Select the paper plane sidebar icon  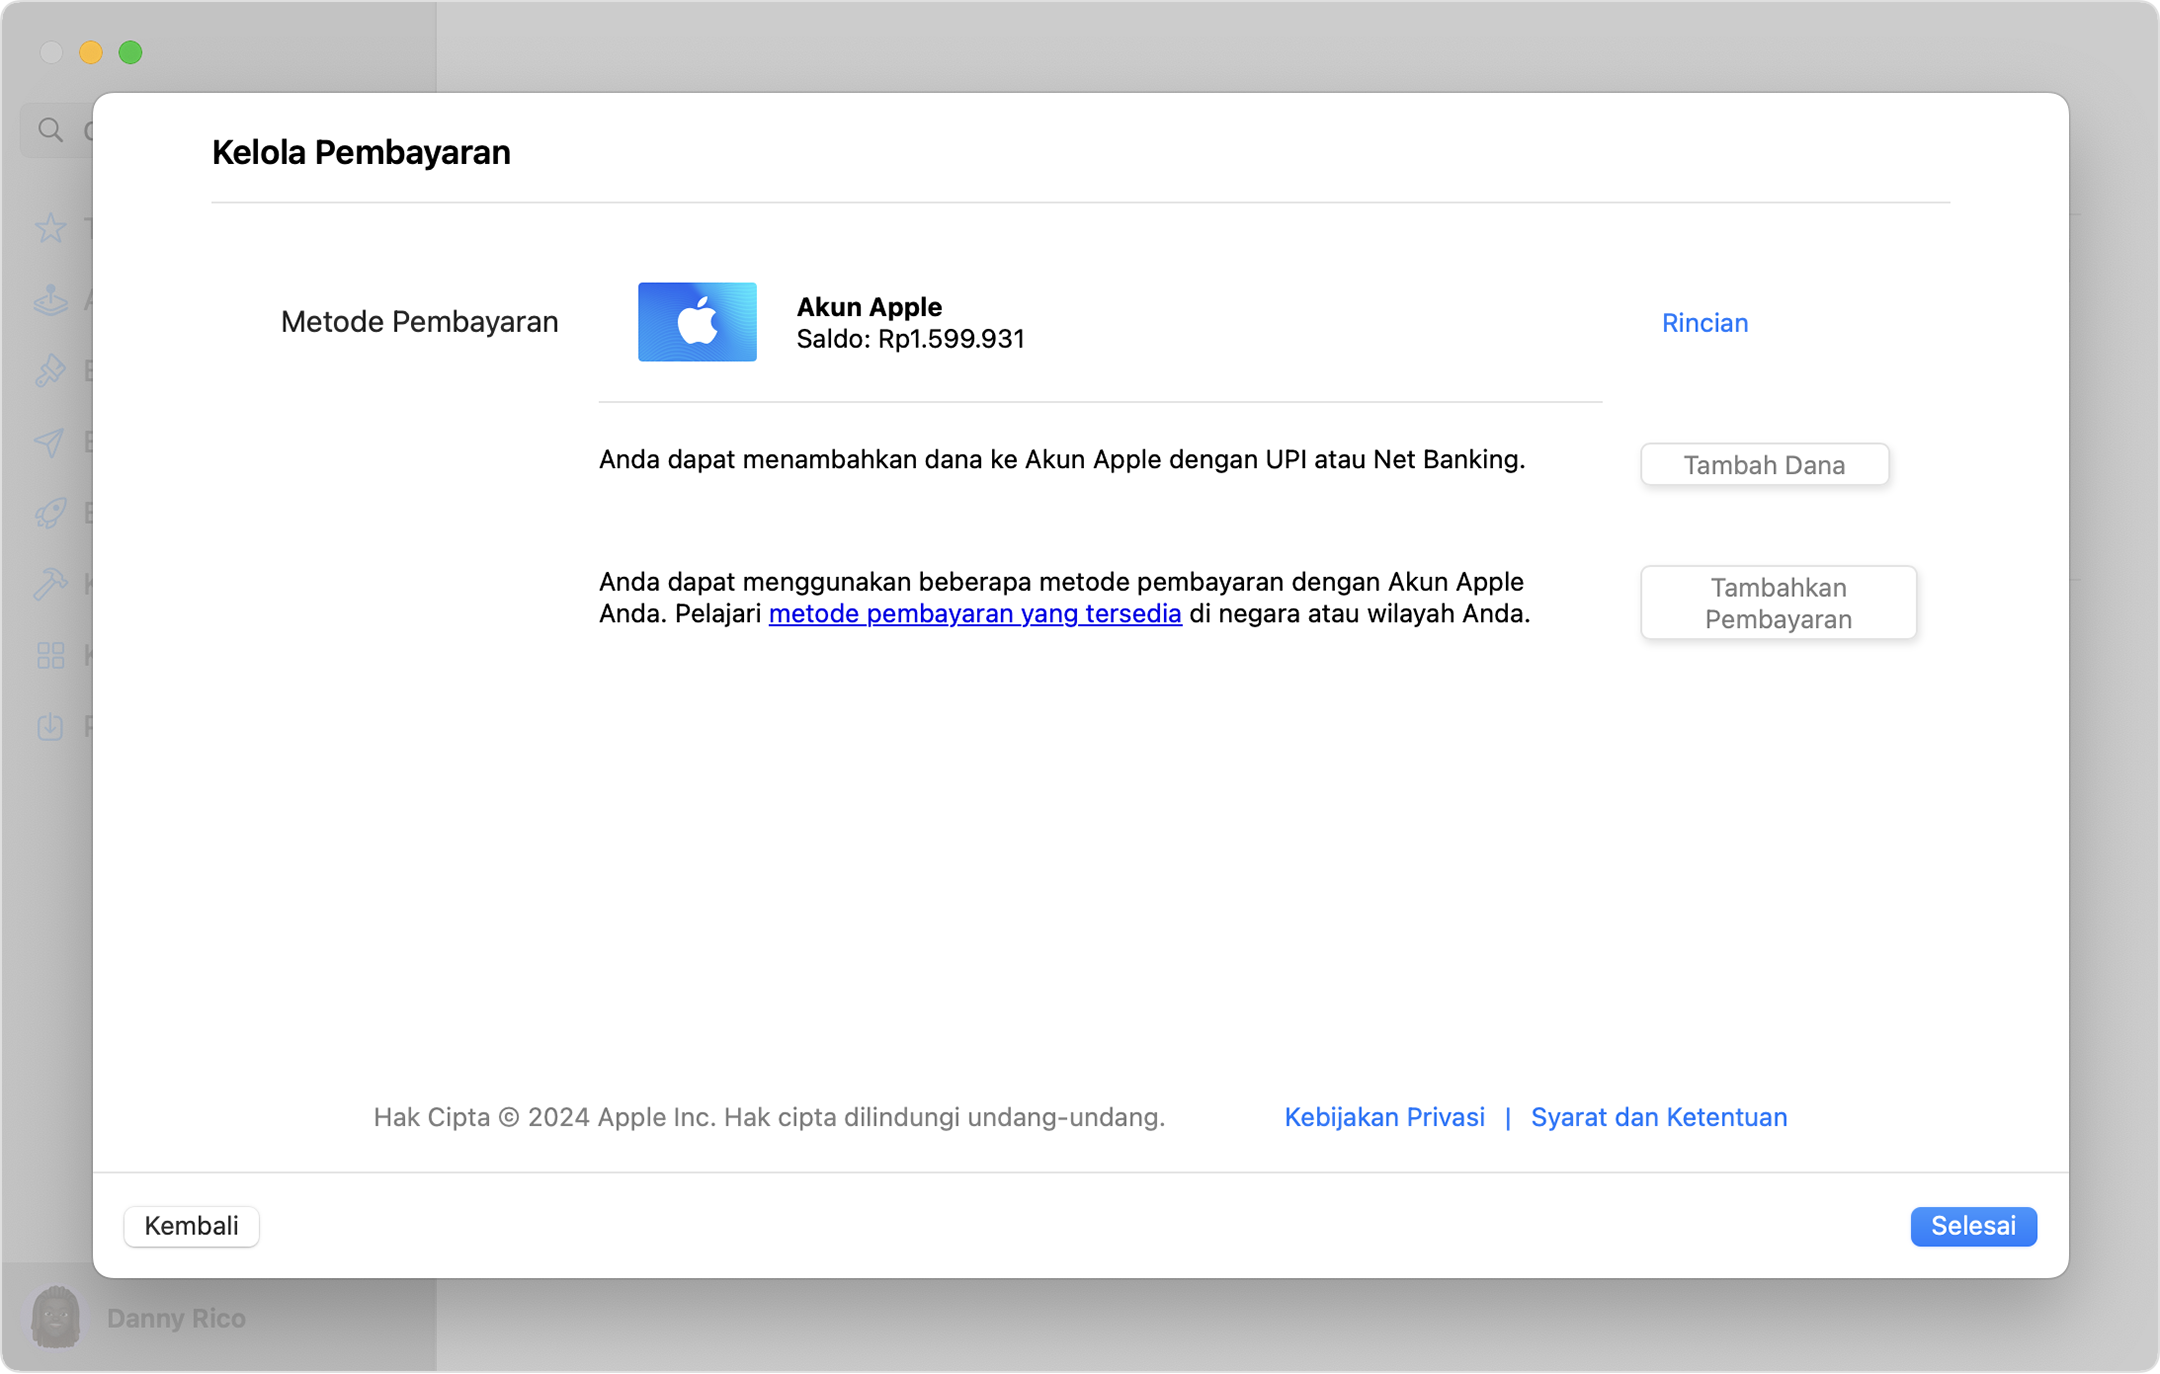point(50,441)
